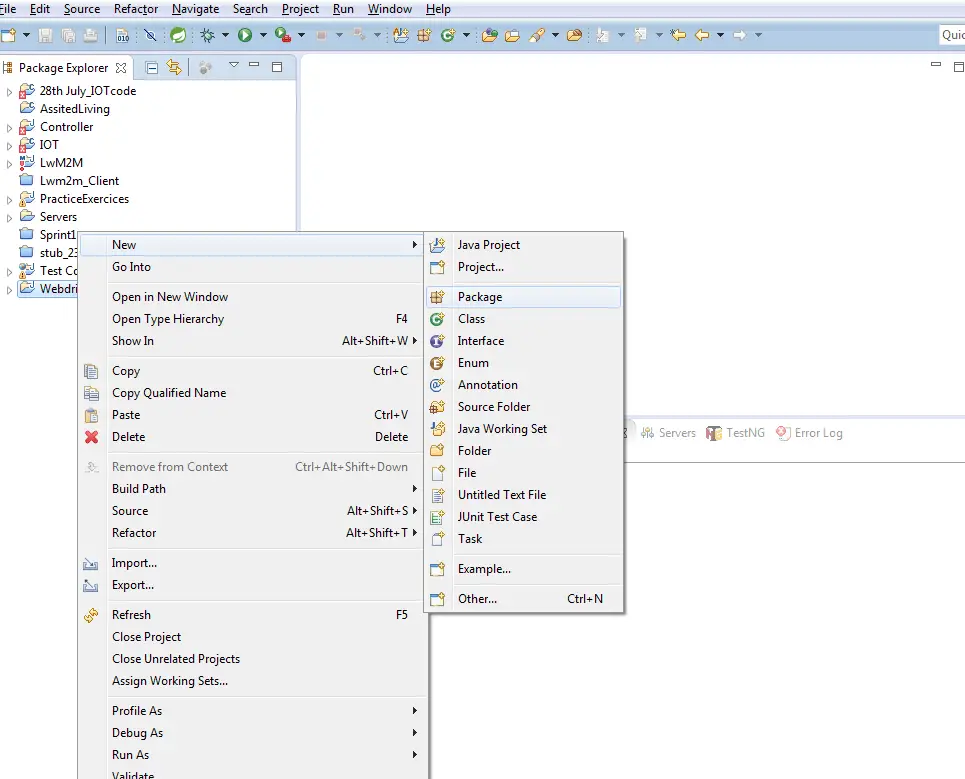Click the green Run button in toolbar
Screen dimensions: 965x779
[x=246, y=35]
